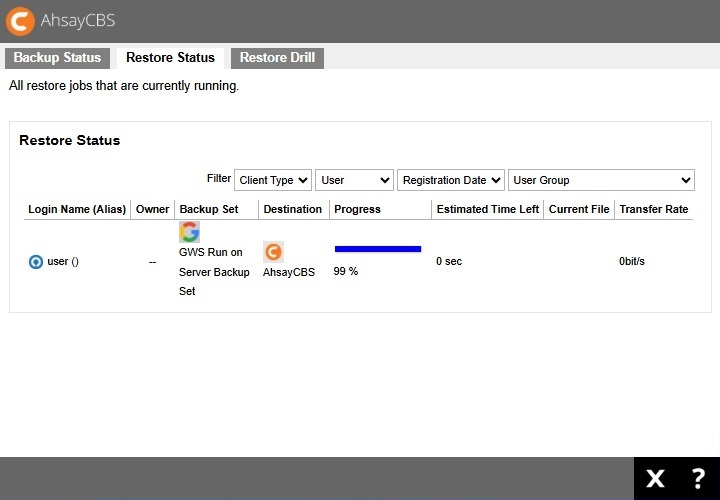720x500 pixels.
Task: Click the Current File column header
Action: [579, 209]
